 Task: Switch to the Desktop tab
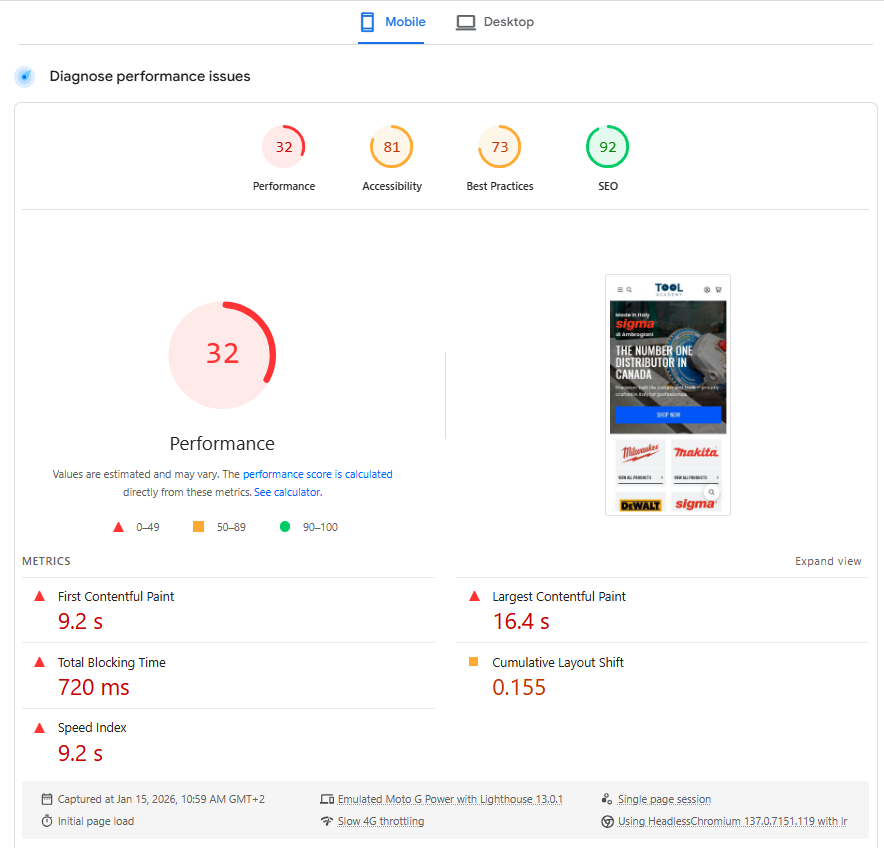tap(494, 22)
